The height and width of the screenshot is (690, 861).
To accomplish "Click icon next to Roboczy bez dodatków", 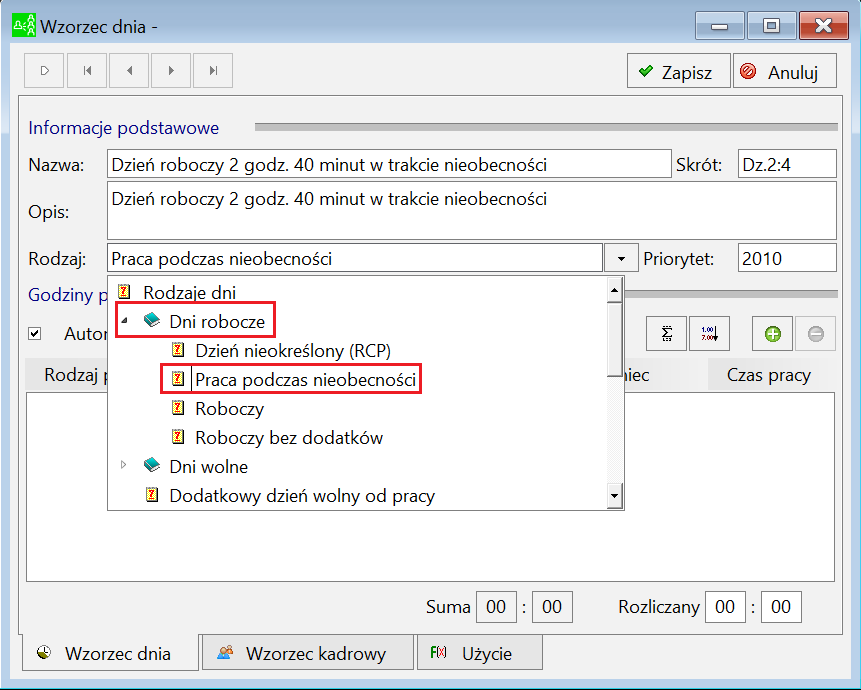I will click(178, 436).
